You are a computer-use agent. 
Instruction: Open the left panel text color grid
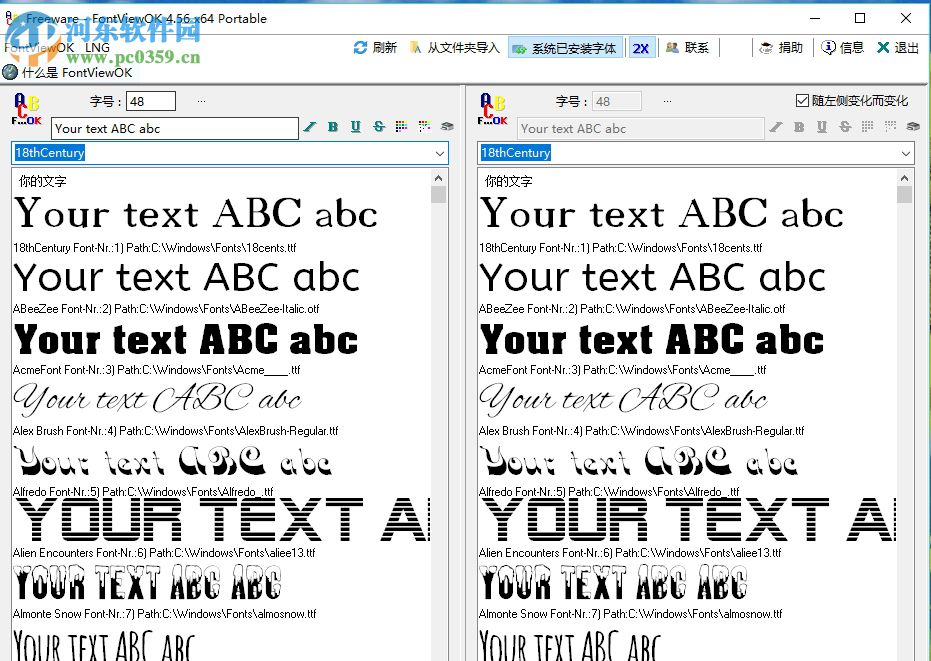click(401, 126)
